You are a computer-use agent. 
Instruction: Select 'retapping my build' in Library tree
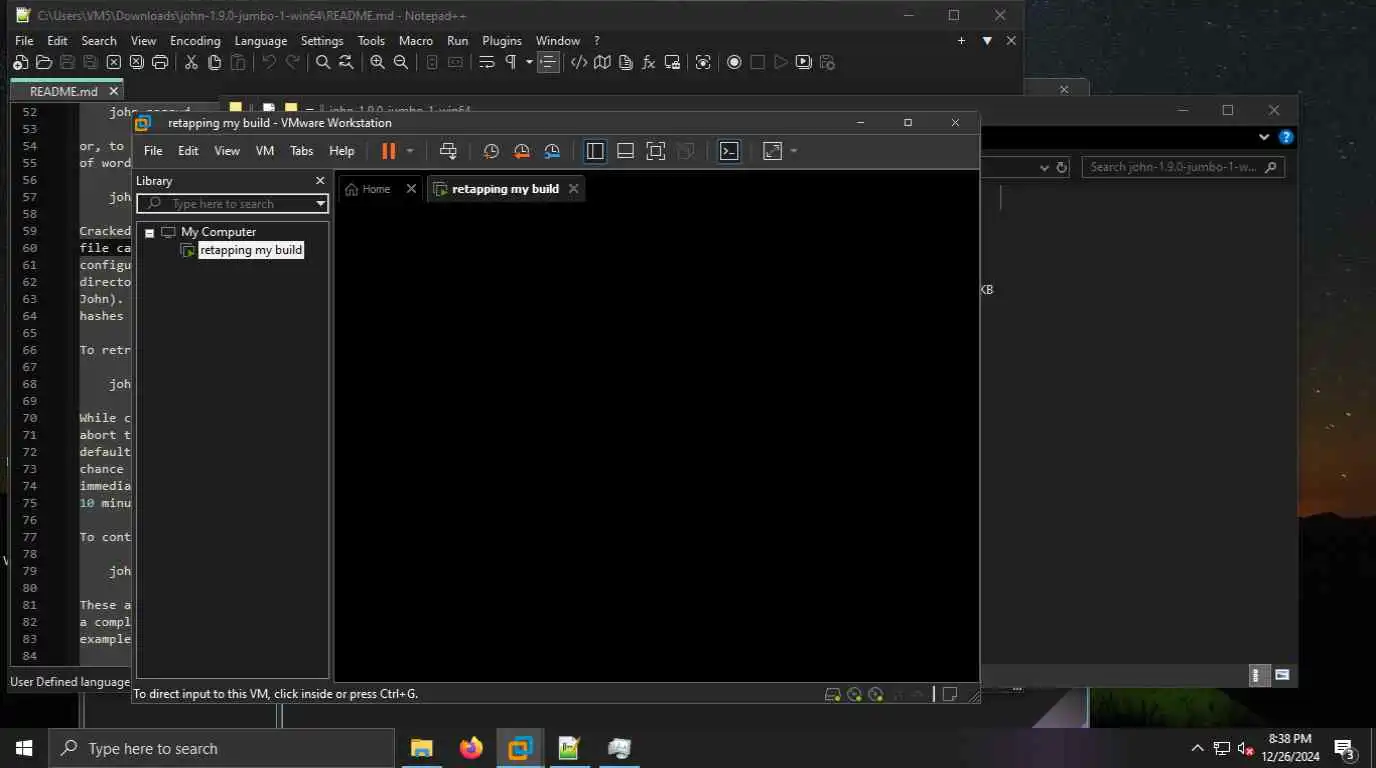tap(250, 250)
